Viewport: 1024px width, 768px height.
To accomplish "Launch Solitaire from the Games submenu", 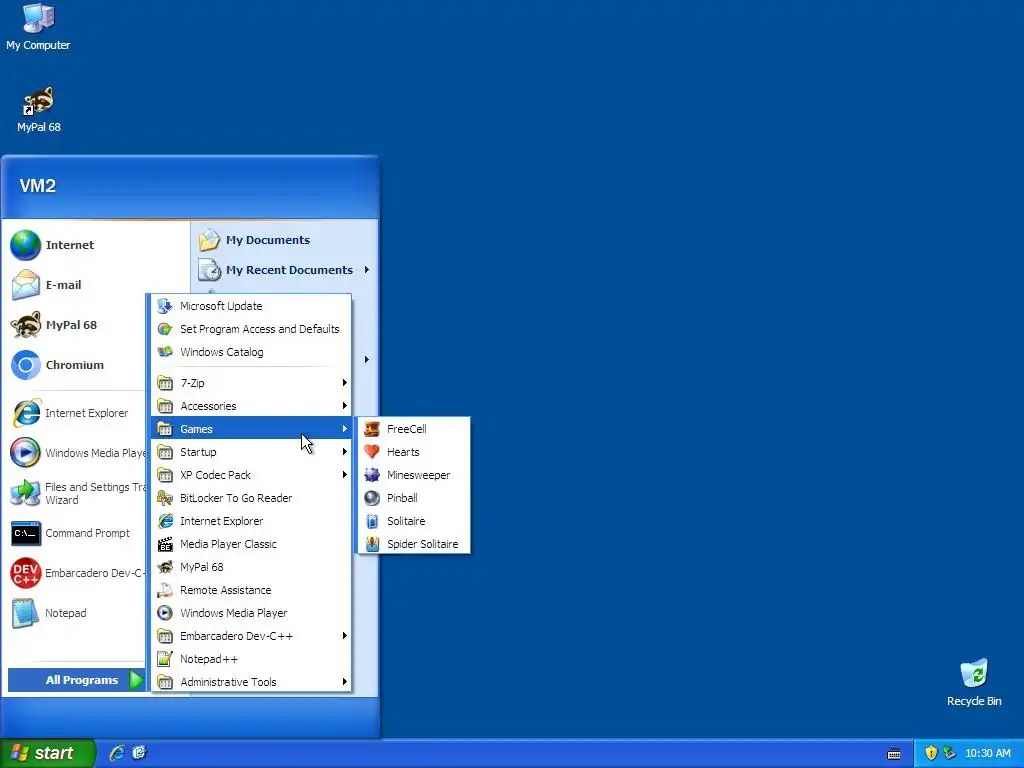I will [x=413, y=521].
